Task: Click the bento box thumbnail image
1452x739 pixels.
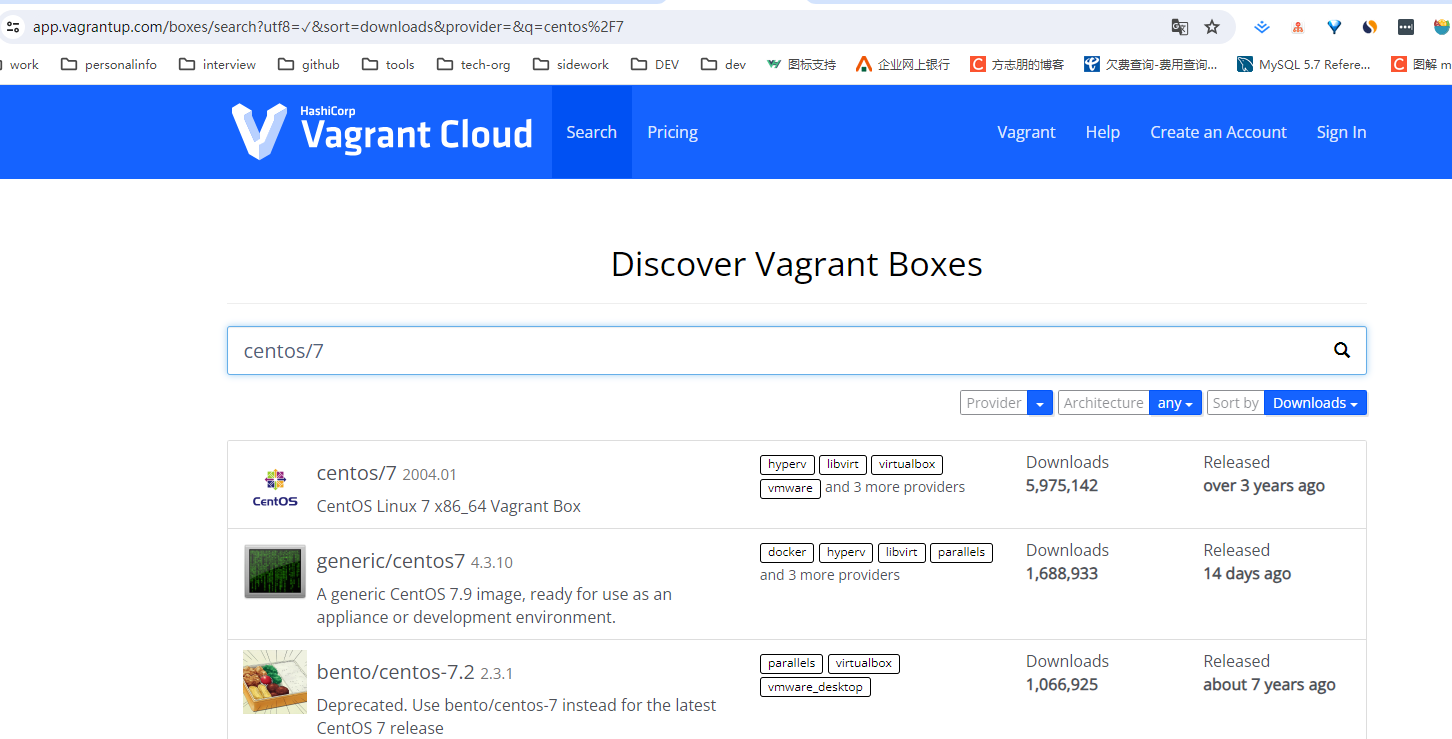Action: 275,682
